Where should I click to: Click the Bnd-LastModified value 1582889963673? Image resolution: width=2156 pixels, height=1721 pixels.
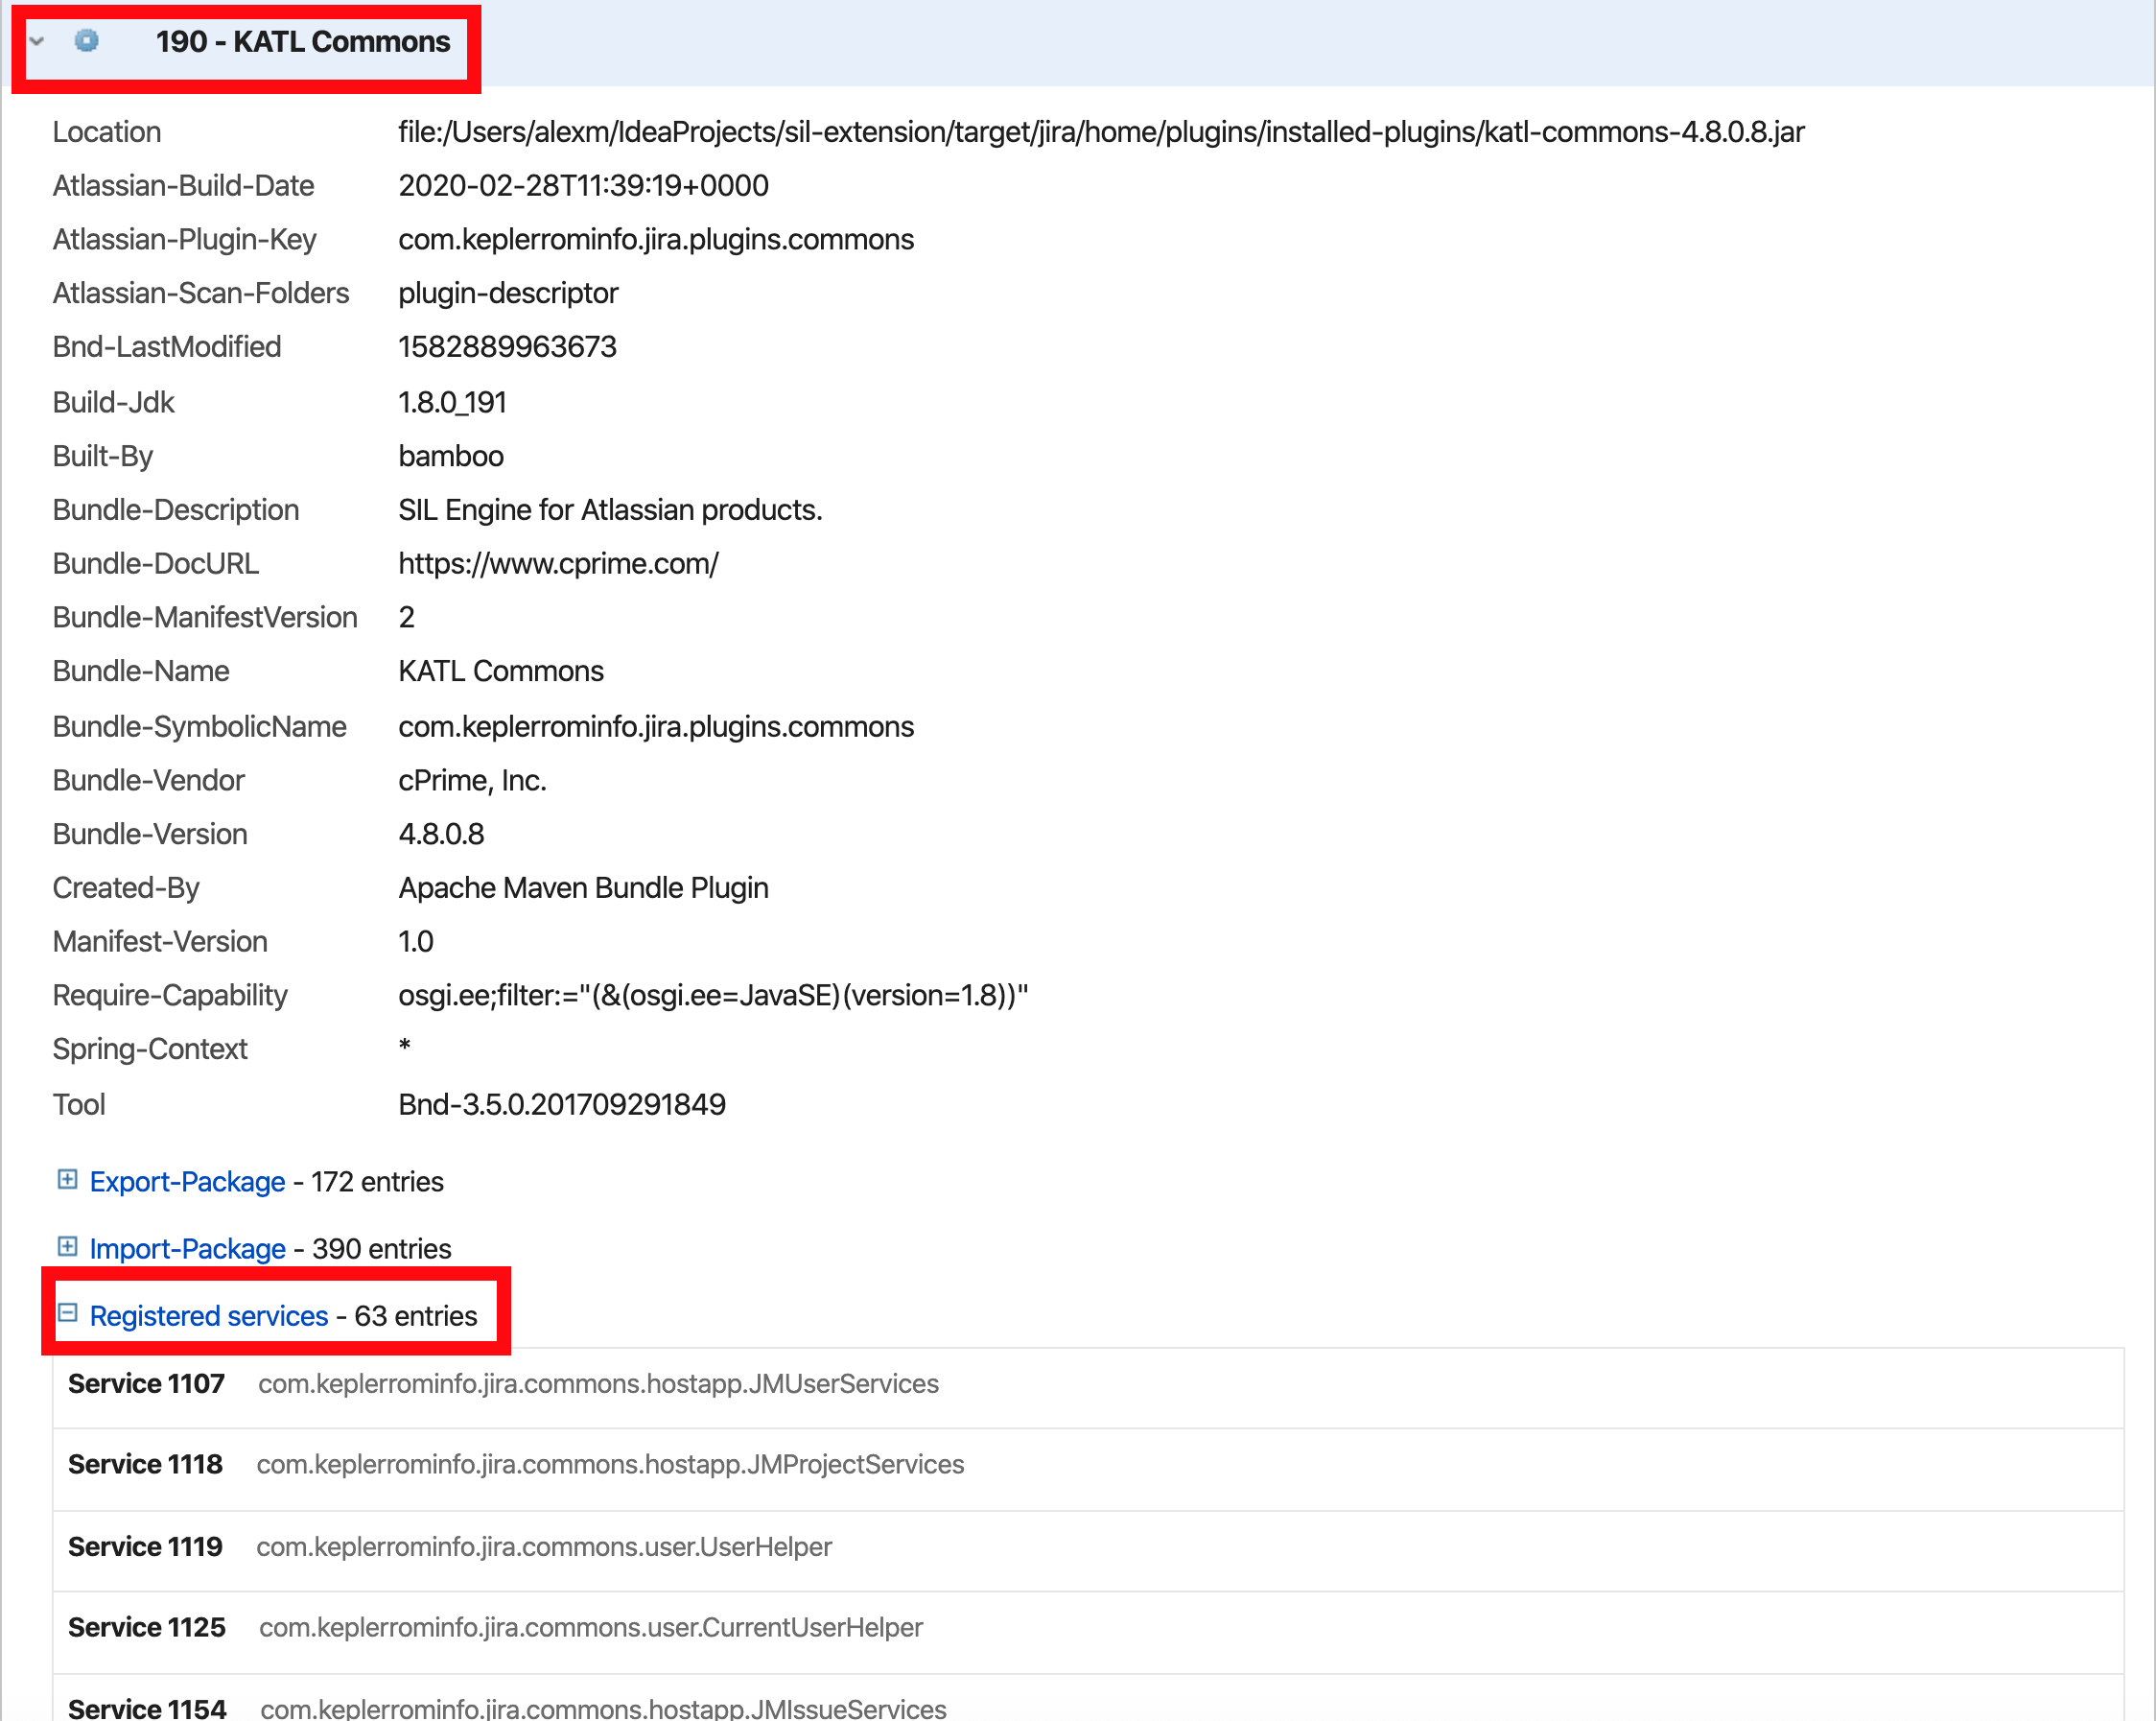507,347
